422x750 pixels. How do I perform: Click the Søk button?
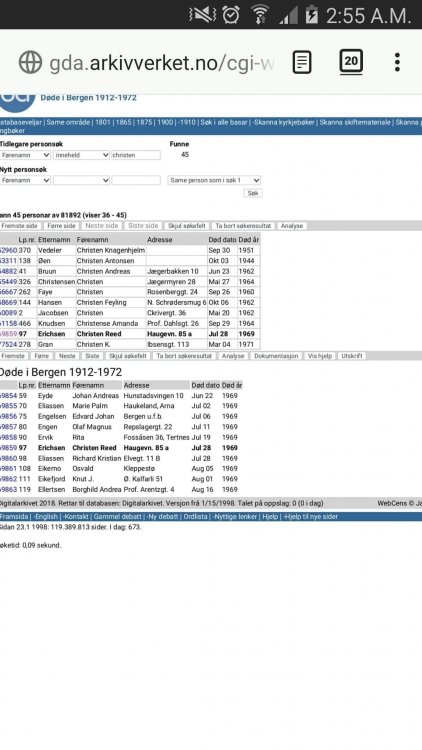pos(253,193)
